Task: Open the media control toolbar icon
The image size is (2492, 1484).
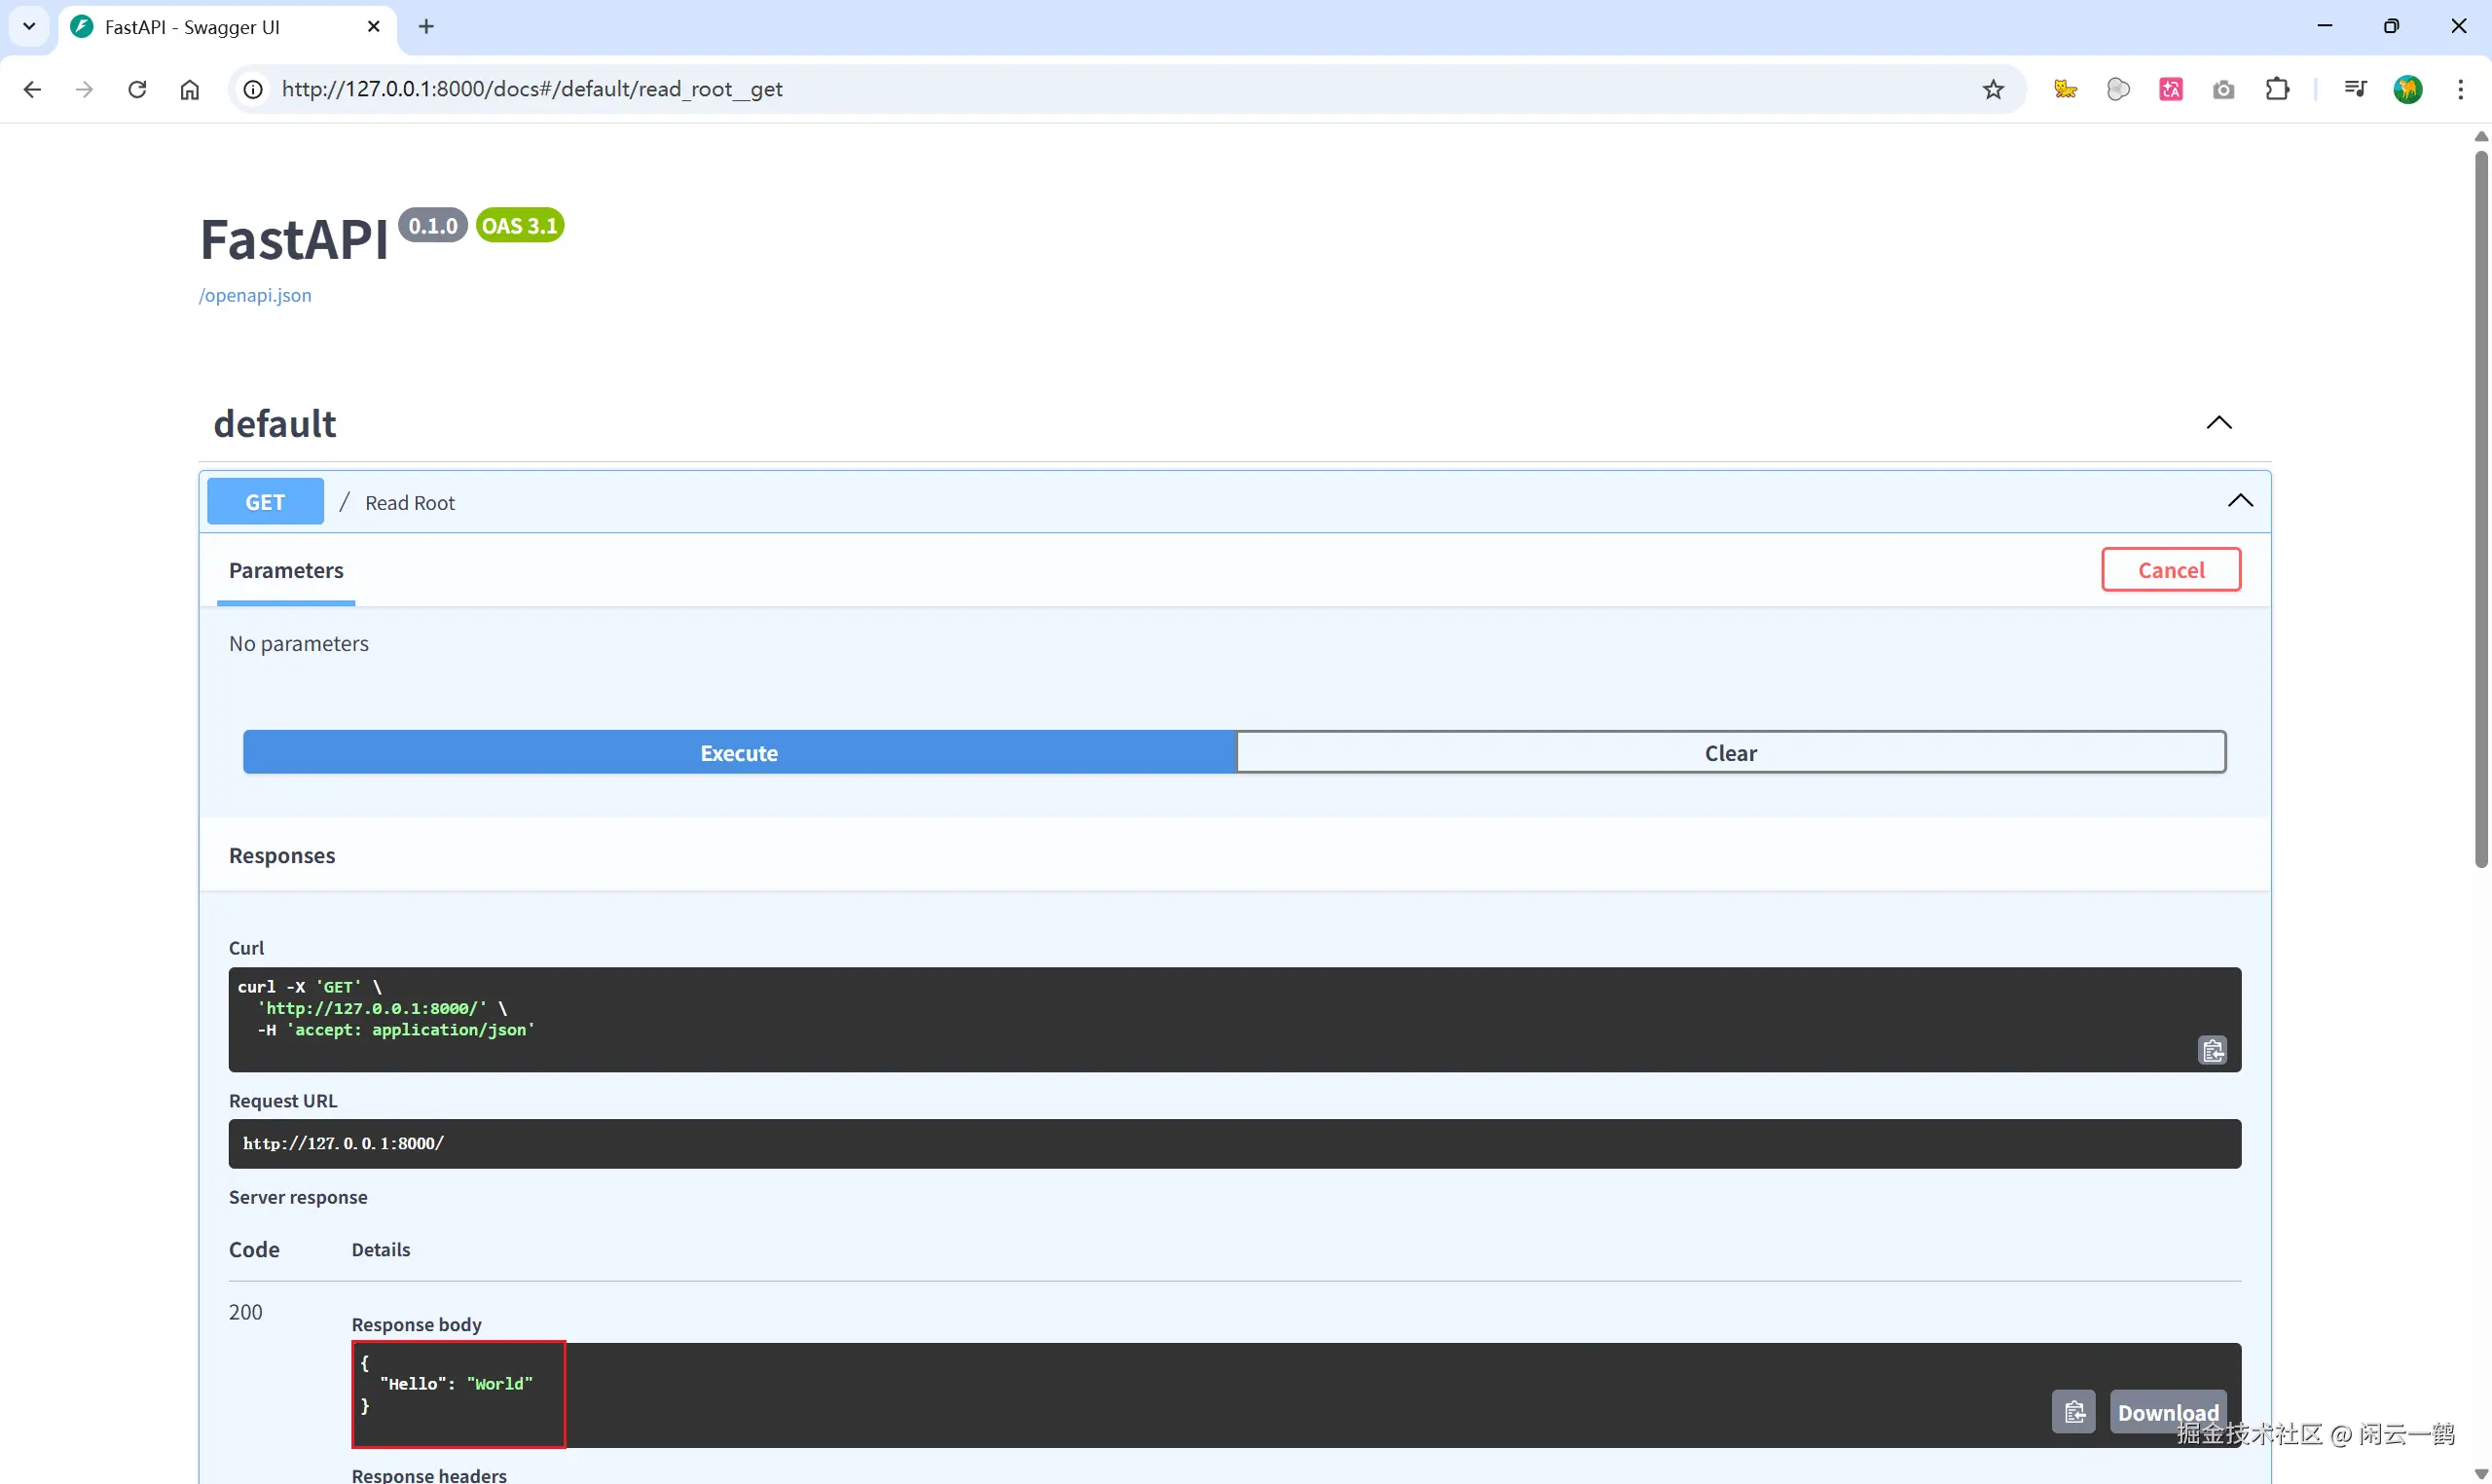Action: [x=2355, y=89]
